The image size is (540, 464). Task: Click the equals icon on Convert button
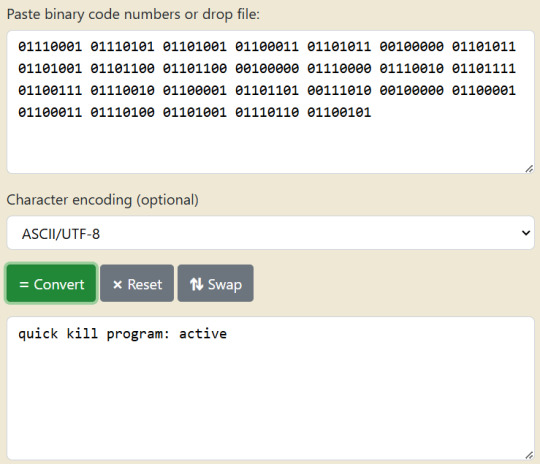(24, 285)
